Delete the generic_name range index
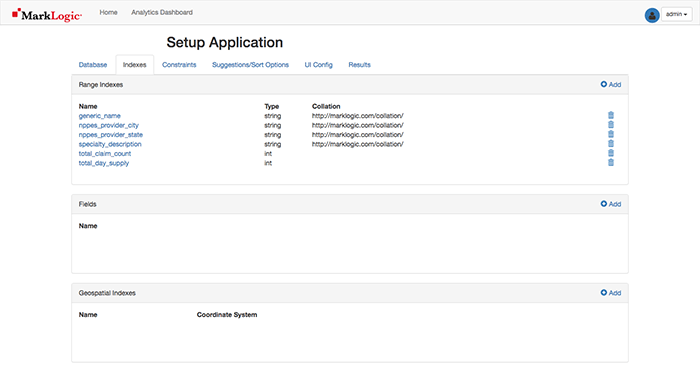Image resolution: width=700 pixels, height=369 pixels. pos(611,115)
